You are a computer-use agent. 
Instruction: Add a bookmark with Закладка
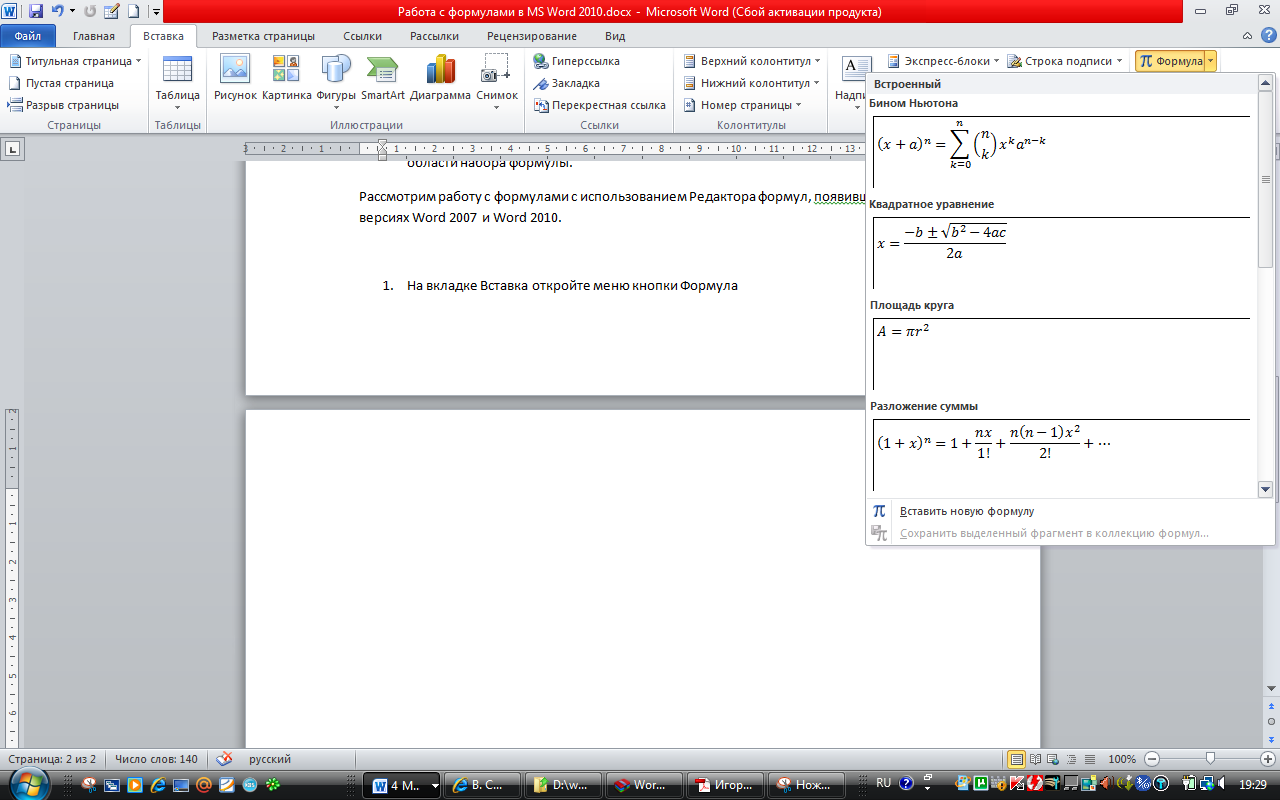(x=567, y=83)
